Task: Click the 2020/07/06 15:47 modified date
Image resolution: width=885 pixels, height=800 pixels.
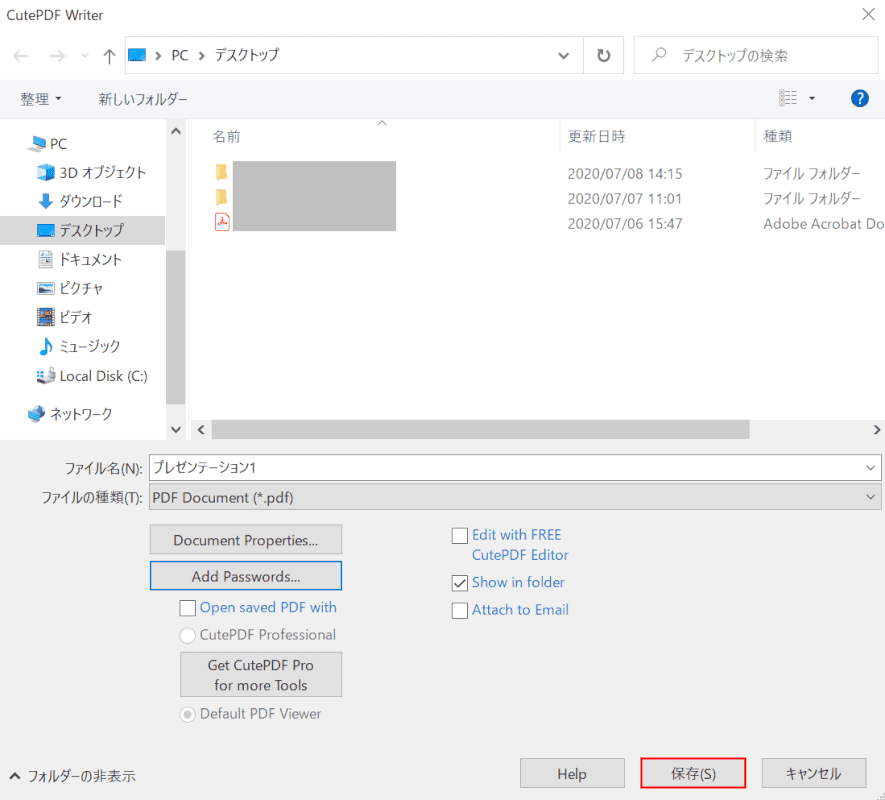Action: pyautogui.click(x=625, y=224)
